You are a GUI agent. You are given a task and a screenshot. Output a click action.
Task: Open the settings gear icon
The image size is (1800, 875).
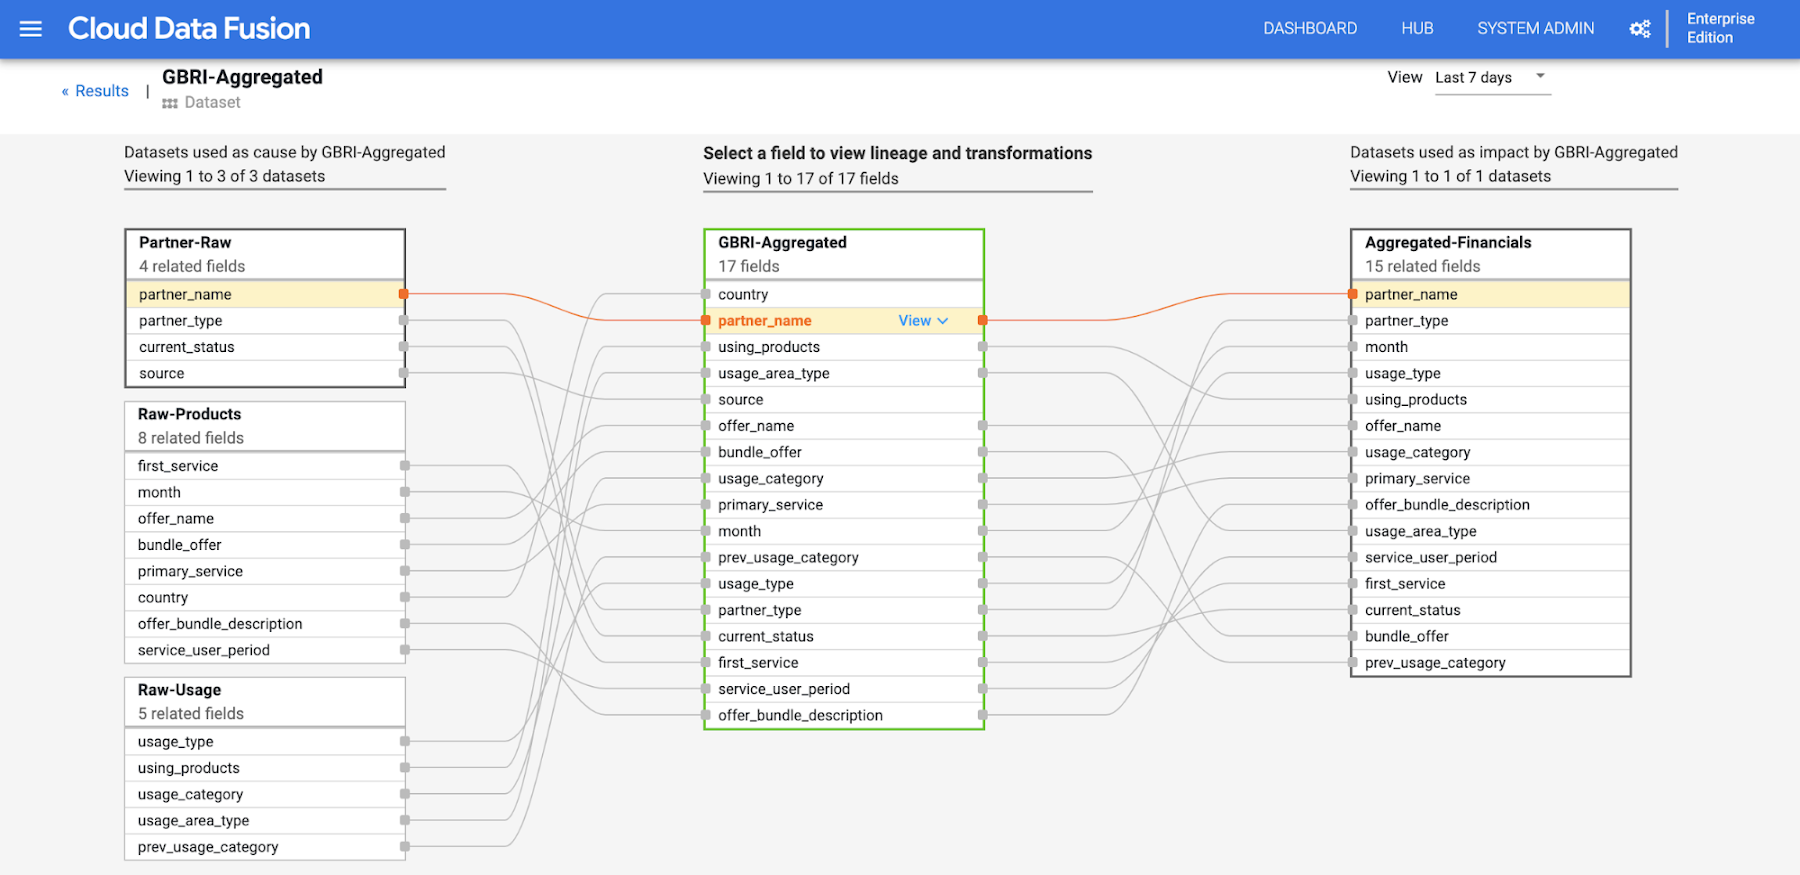pyautogui.click(x=1640, y=29)
